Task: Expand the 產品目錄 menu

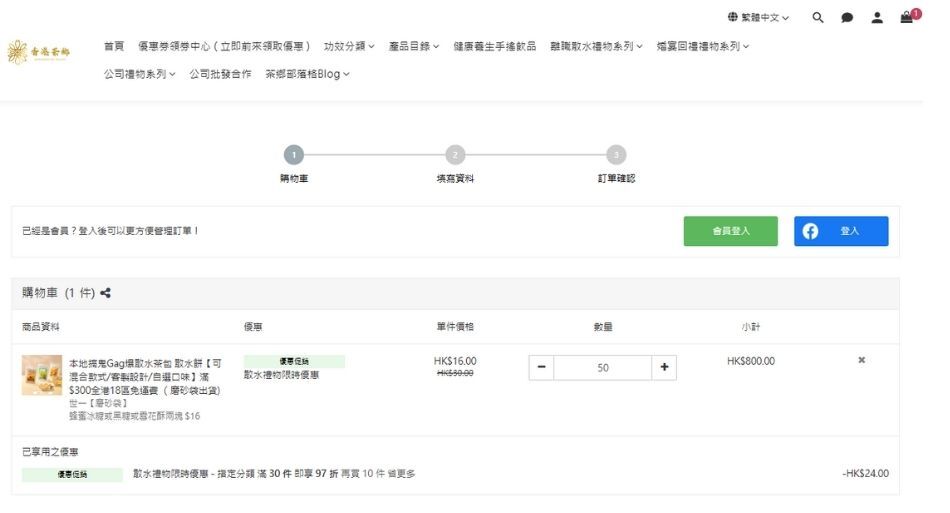Action: [x=414, y=46]
